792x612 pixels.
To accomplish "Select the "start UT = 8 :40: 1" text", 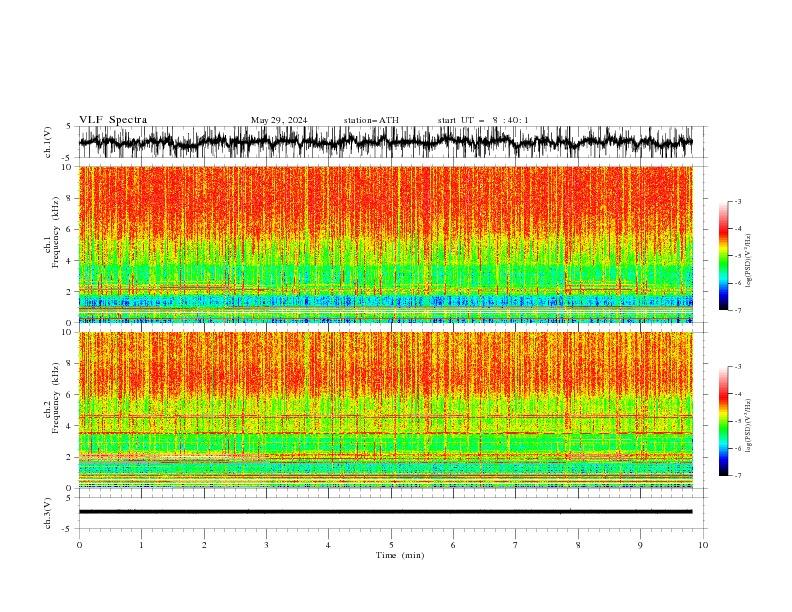I will point(483,120).
